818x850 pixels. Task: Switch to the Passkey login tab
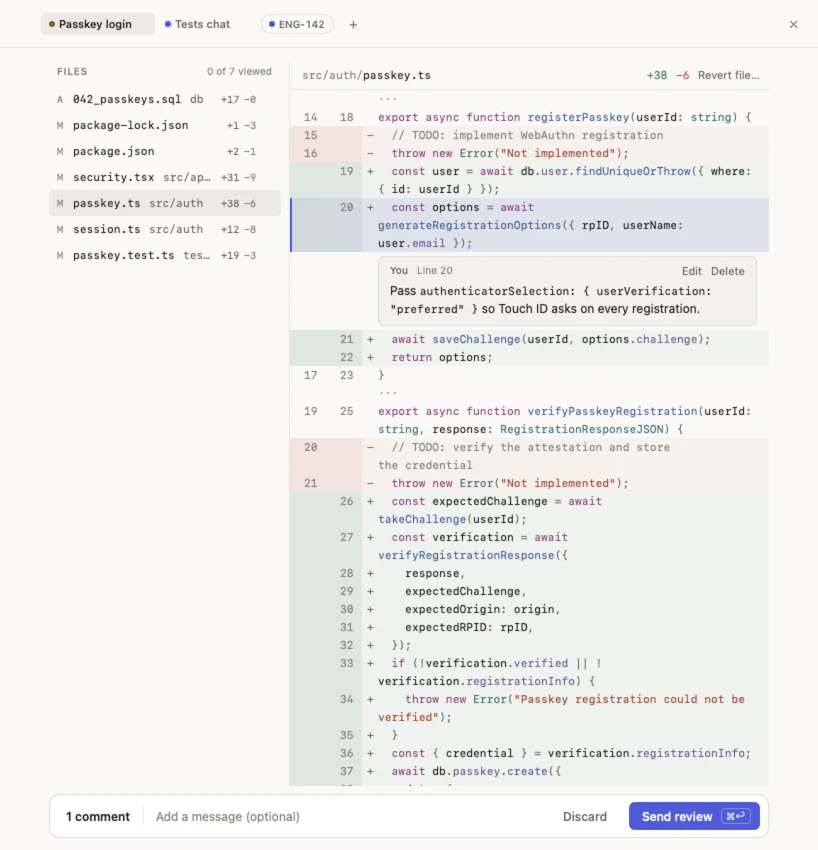[x=98, y=24]
